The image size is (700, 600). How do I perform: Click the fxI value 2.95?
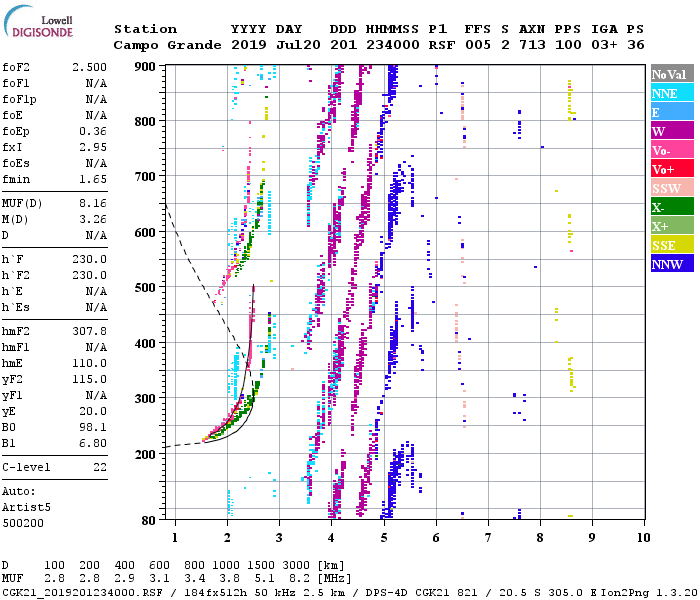(x=93, y=147)
